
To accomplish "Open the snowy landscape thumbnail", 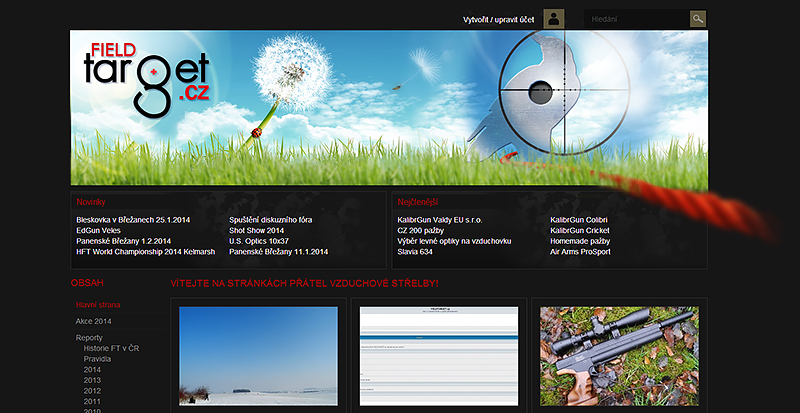I will click(x=258, y=356).
